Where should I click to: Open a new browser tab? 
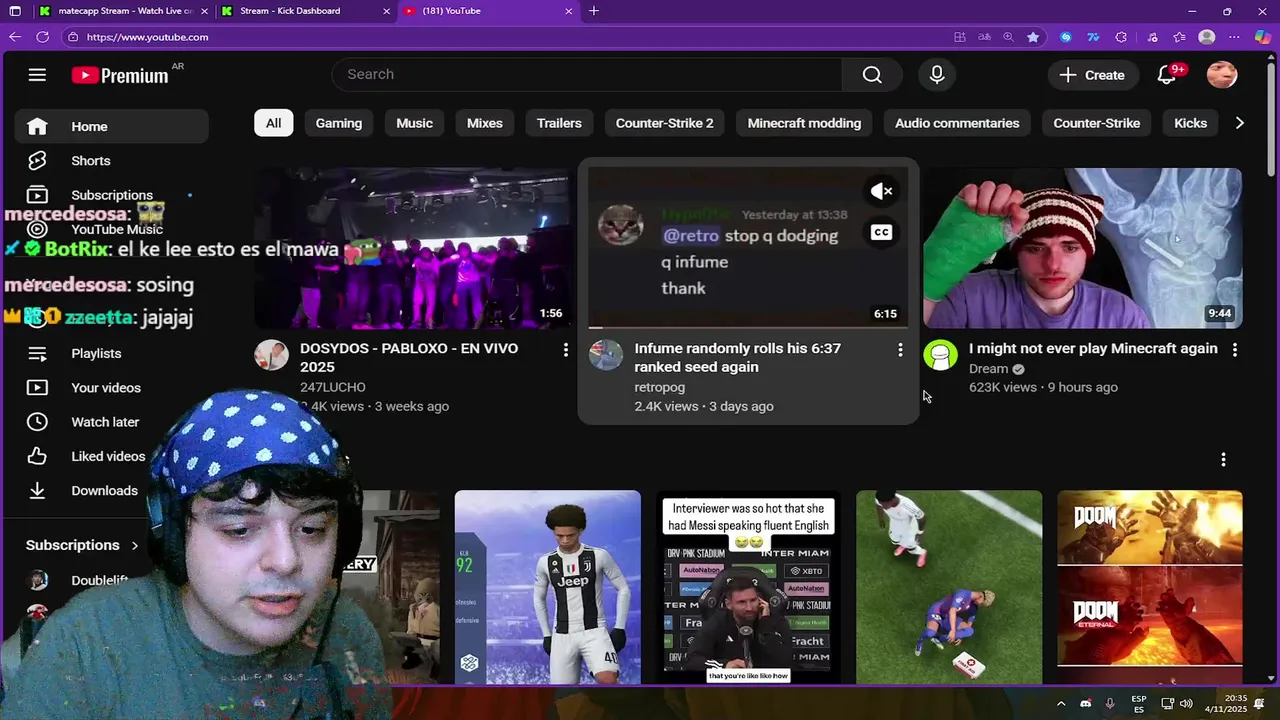coord(594,11)
